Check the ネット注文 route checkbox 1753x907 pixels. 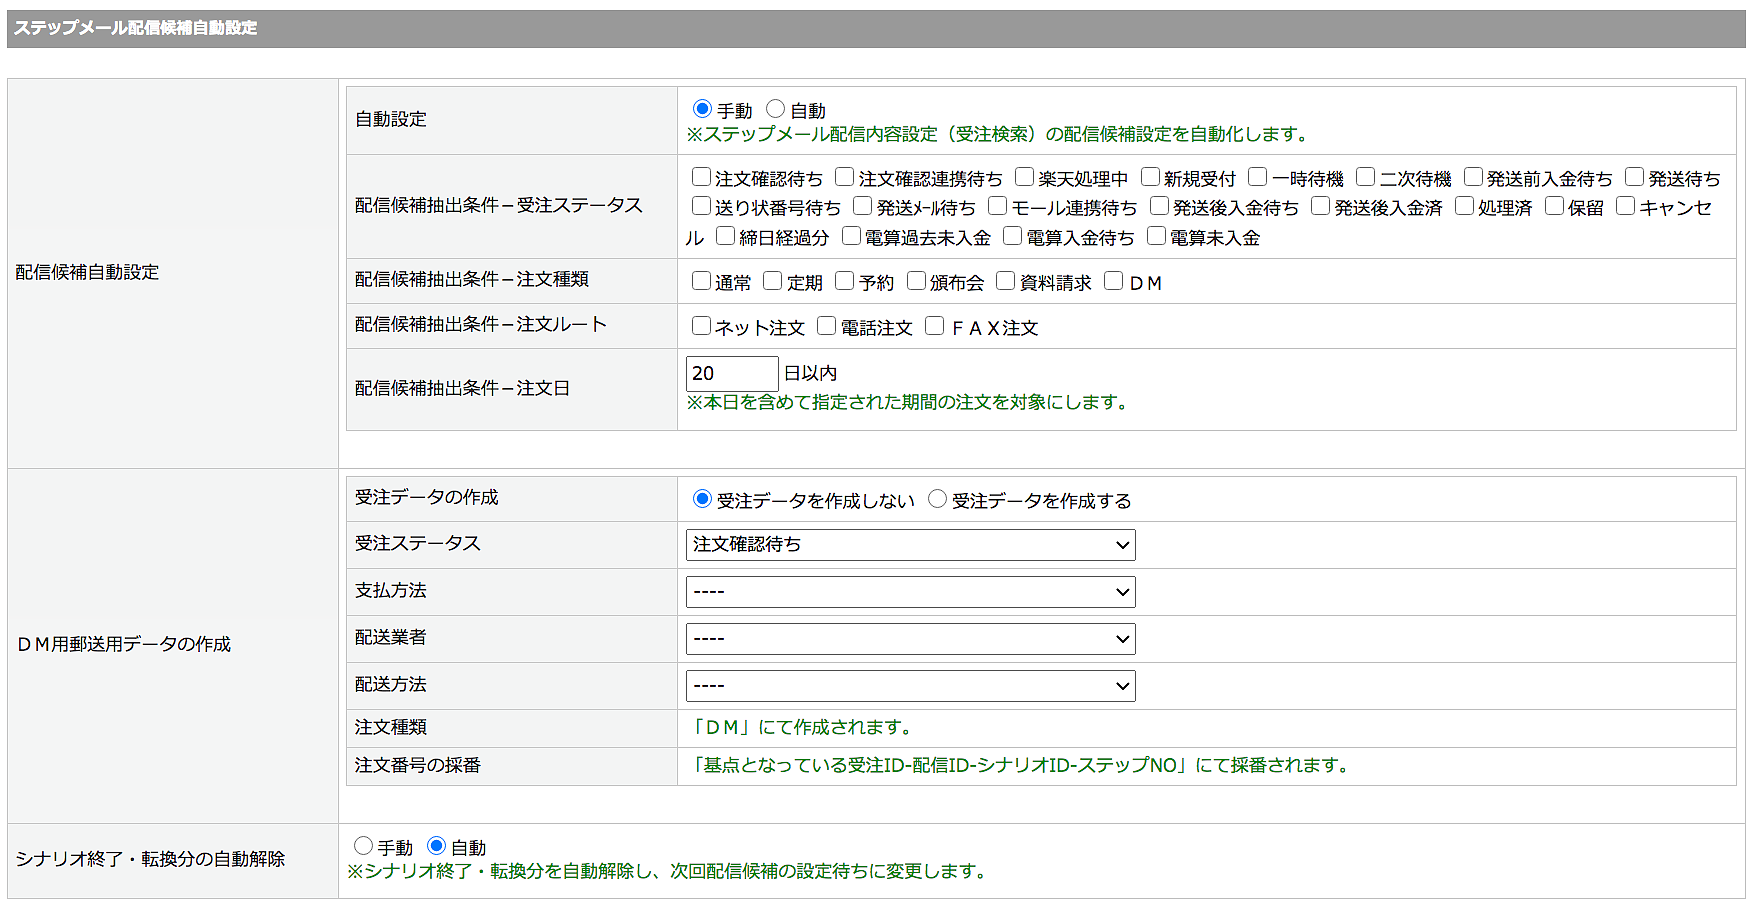tap(701, 326)
